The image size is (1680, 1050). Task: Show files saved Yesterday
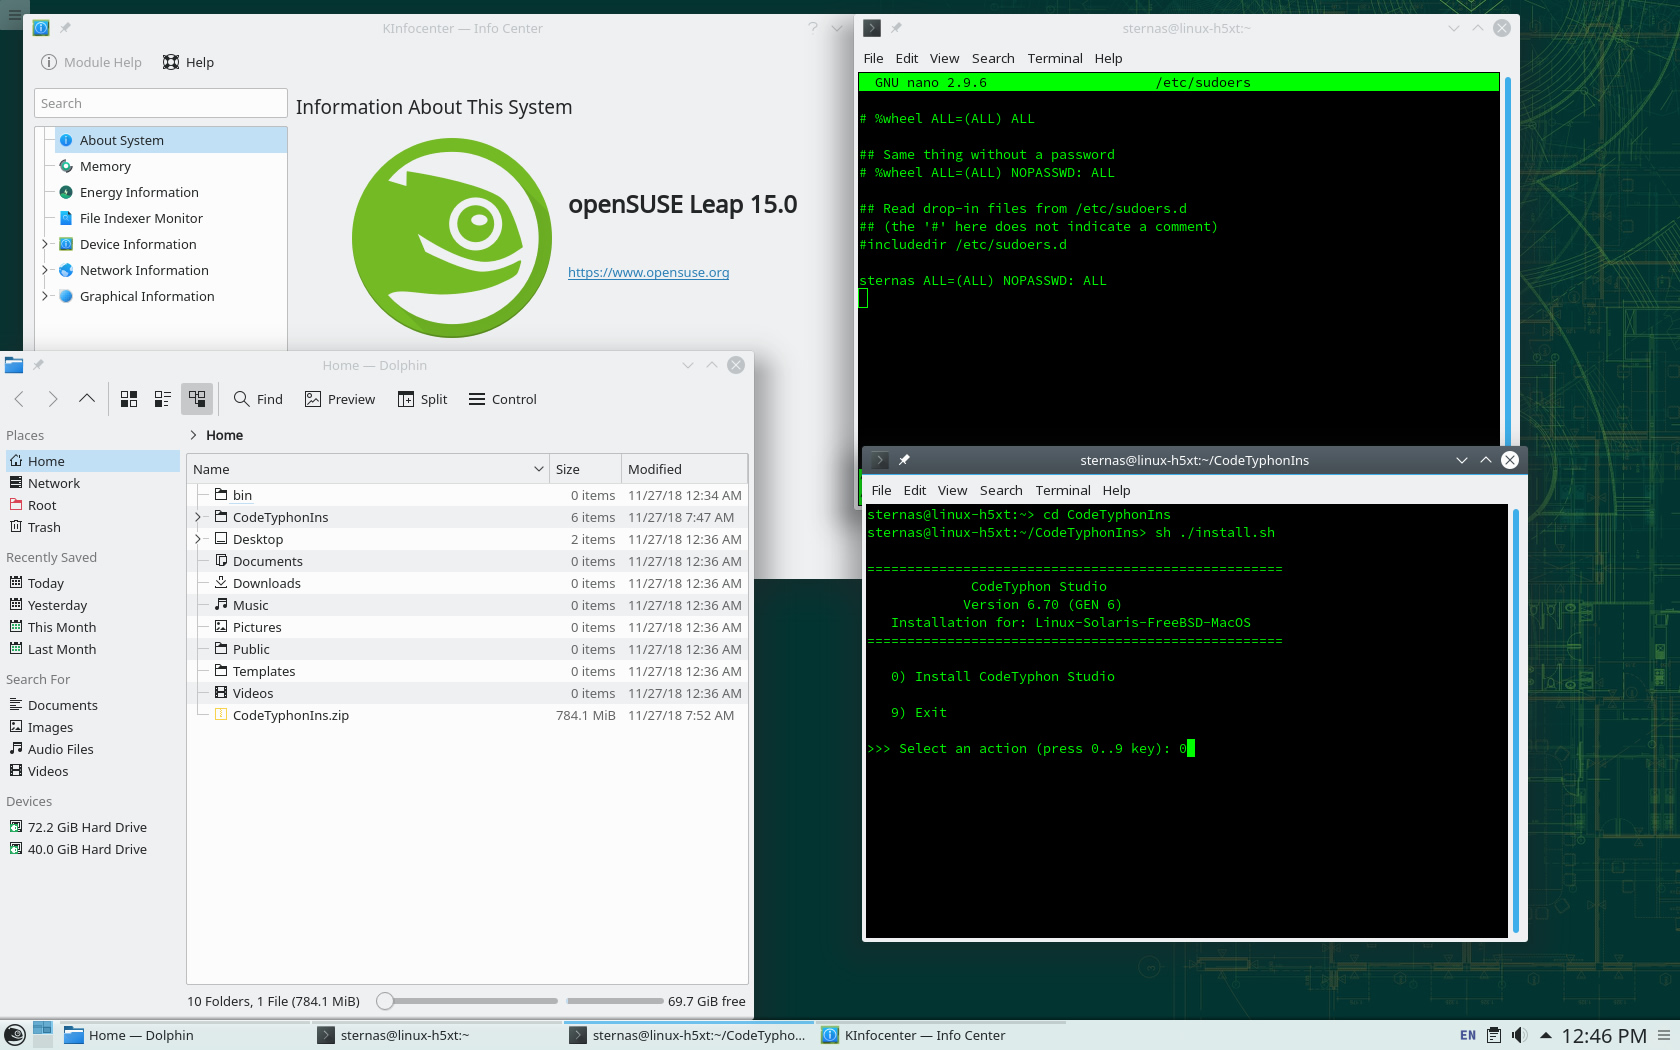(x=93, y=605)
